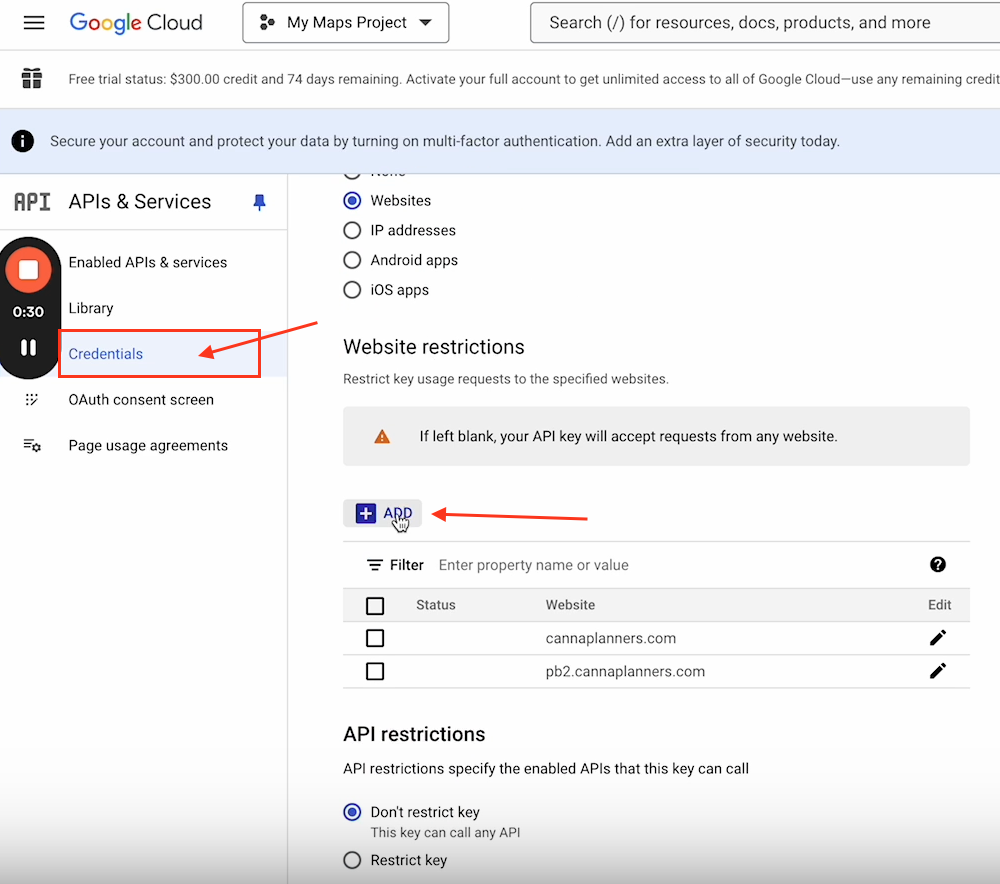Click the Google Cloud logo
This screenshot has height=884, width=1000.
click(136, 23)
